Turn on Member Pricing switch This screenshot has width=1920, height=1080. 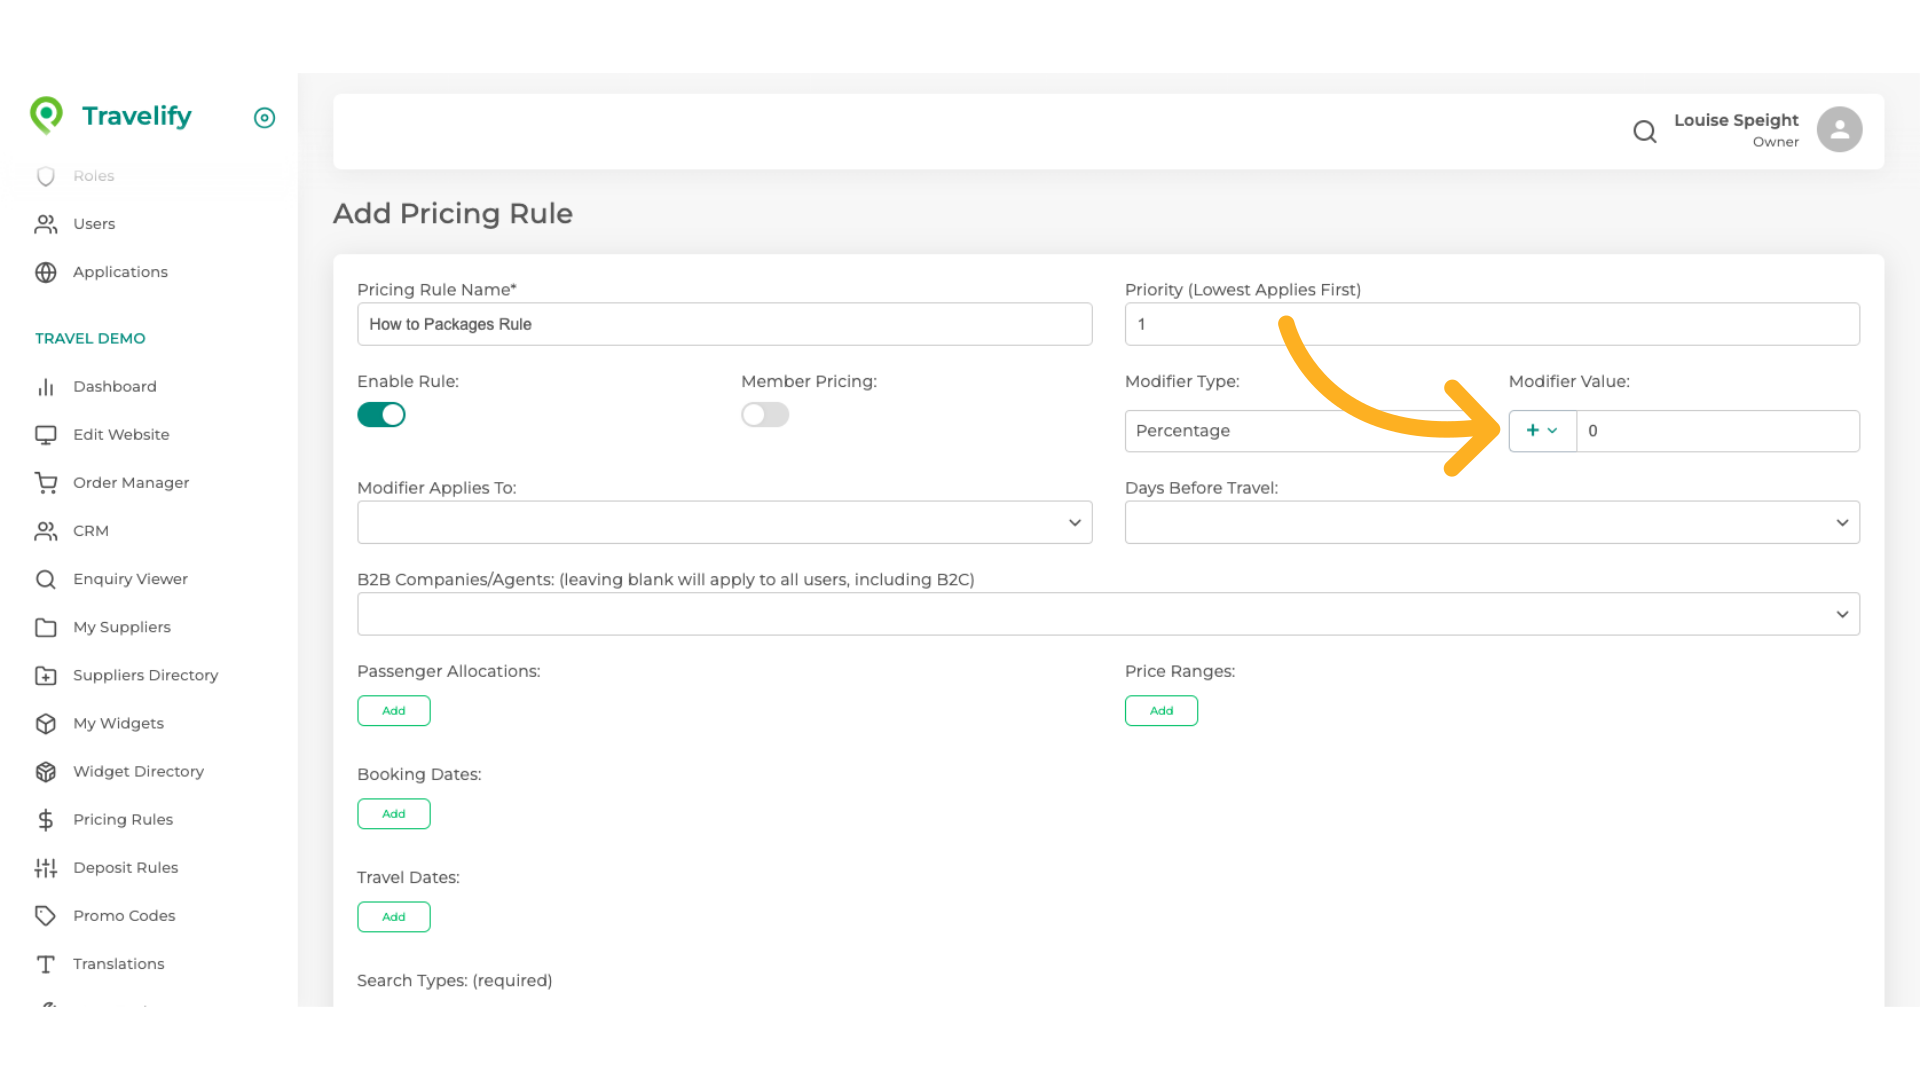click(765, 415)
